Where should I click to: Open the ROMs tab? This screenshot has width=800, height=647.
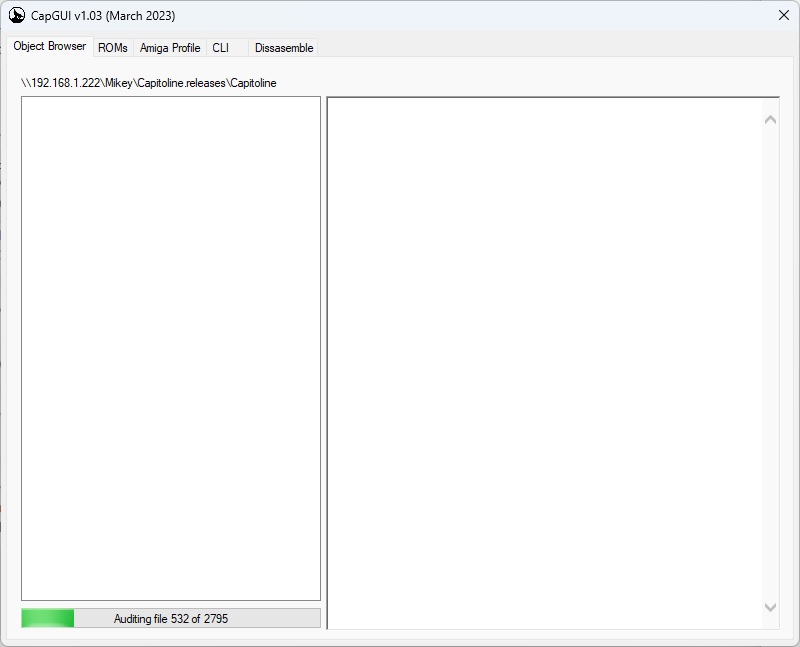113,48
